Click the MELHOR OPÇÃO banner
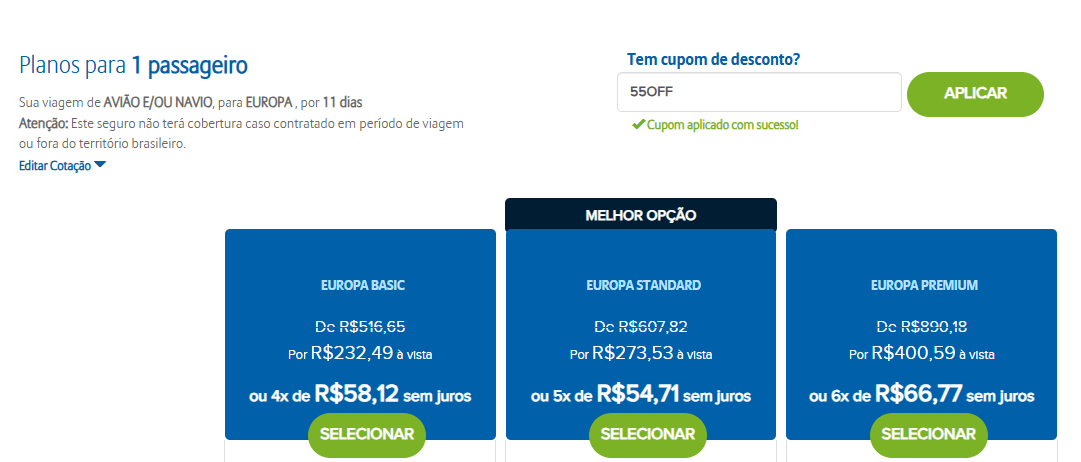Viewport: 1081px width, 462px height. 640,215
